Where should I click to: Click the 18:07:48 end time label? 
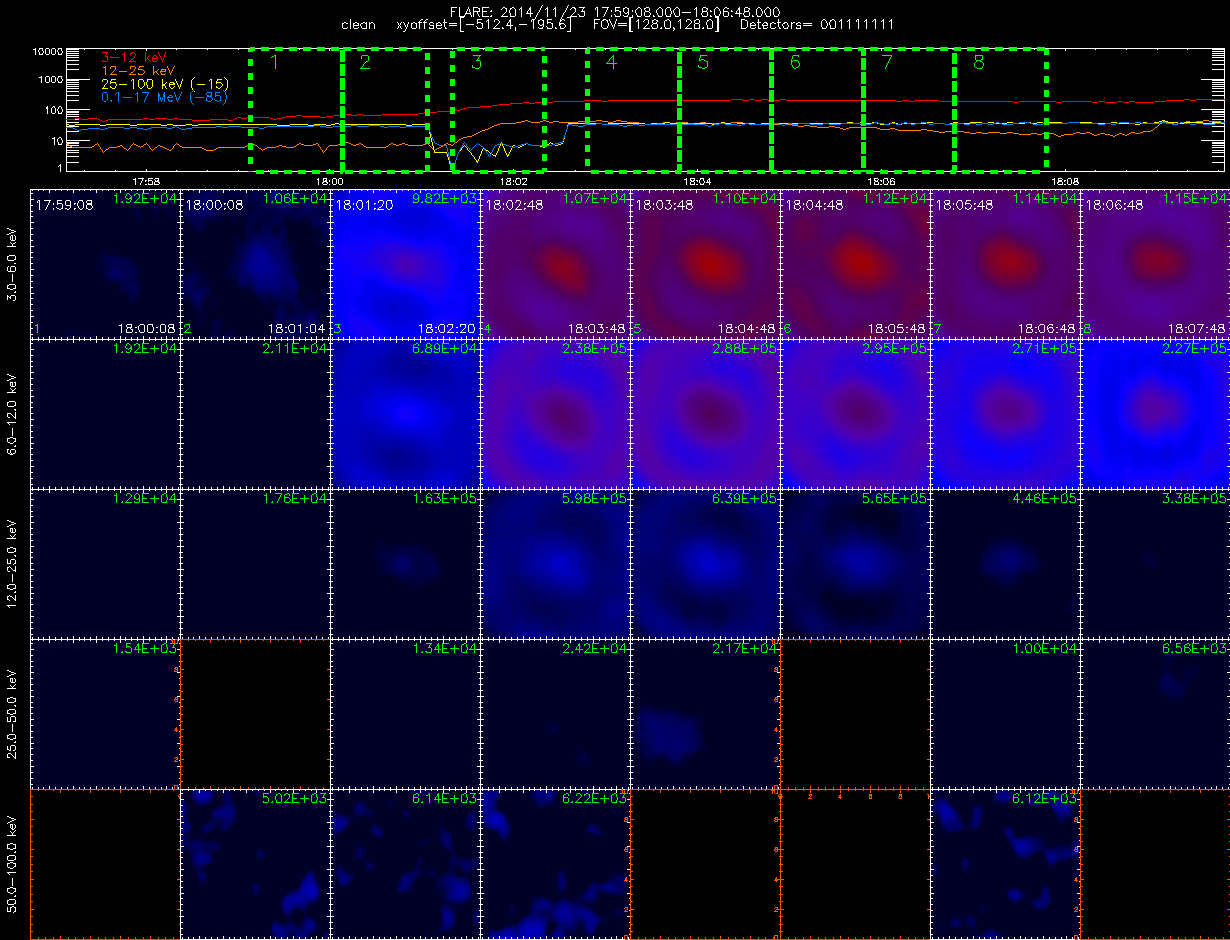(1198, 328)
